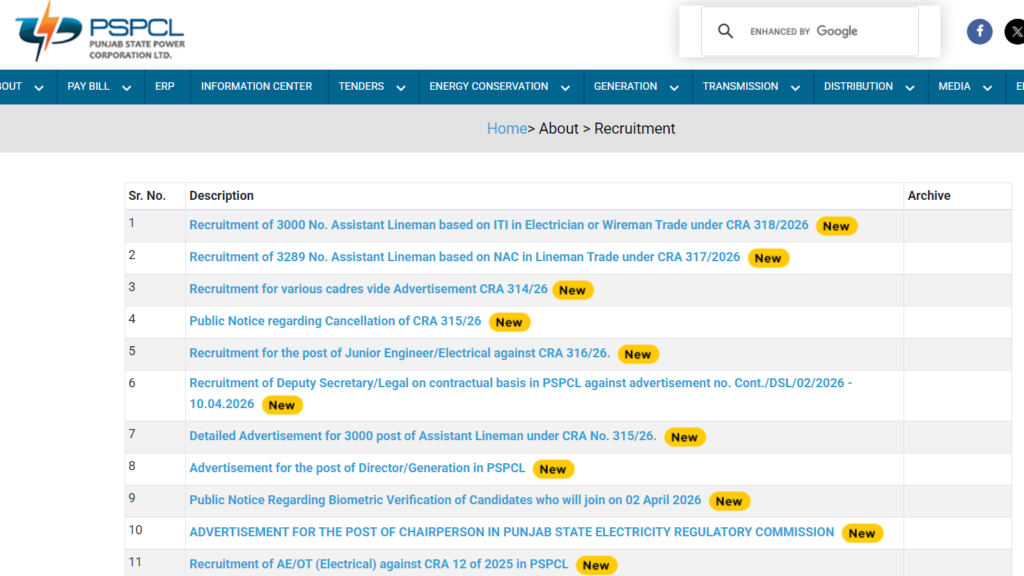This screenshot has width=1024, height=576.
Task: Click the New badge on the CRA 318/2026 row
Action: click(x=836, y=226)
